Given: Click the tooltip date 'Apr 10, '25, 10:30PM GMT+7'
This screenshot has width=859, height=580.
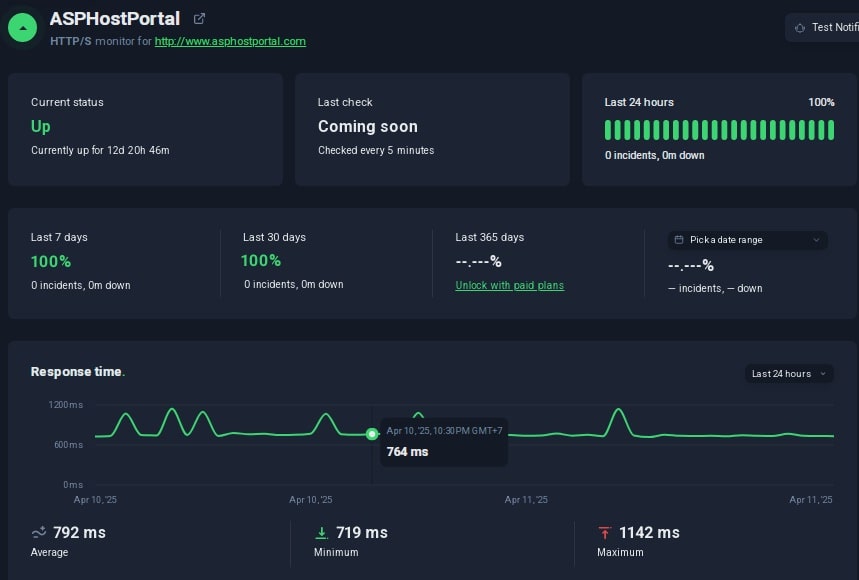Looking at the screenshot, I should 444,431.
